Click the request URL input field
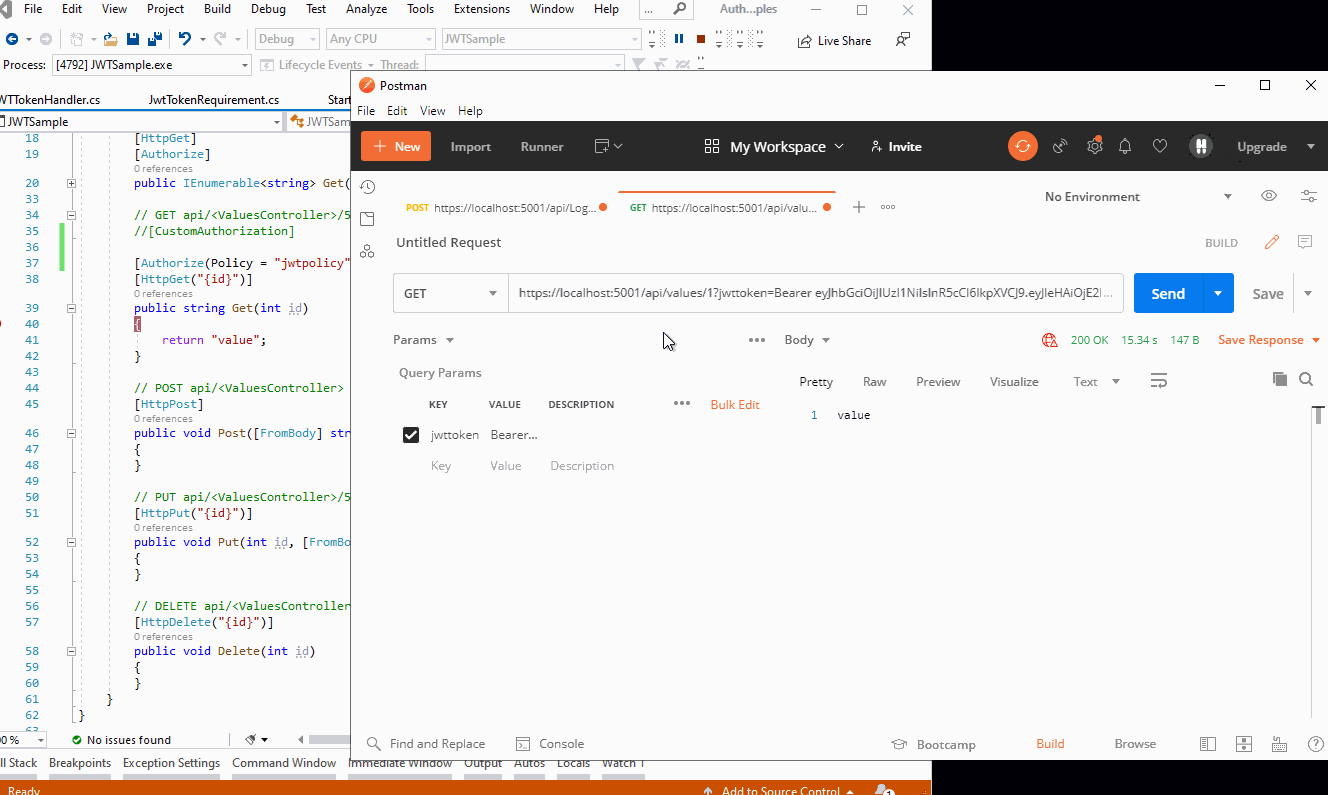This screenshot has width=1328, height=795. click(815, 293)
